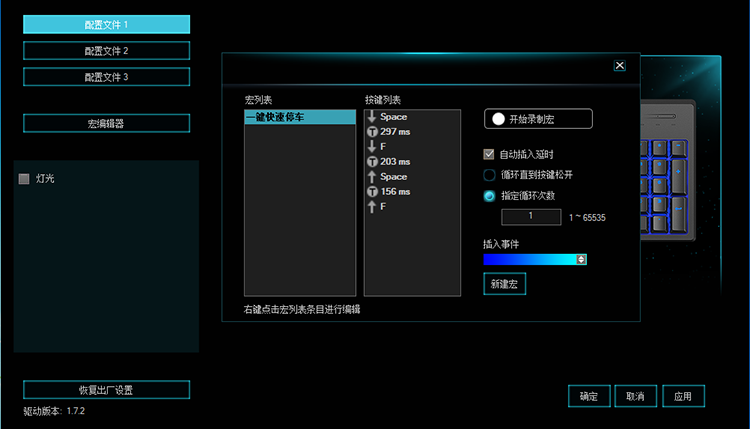Switch to 配置文件 2 profile
The image size is (750, 429).
(106, 51)
